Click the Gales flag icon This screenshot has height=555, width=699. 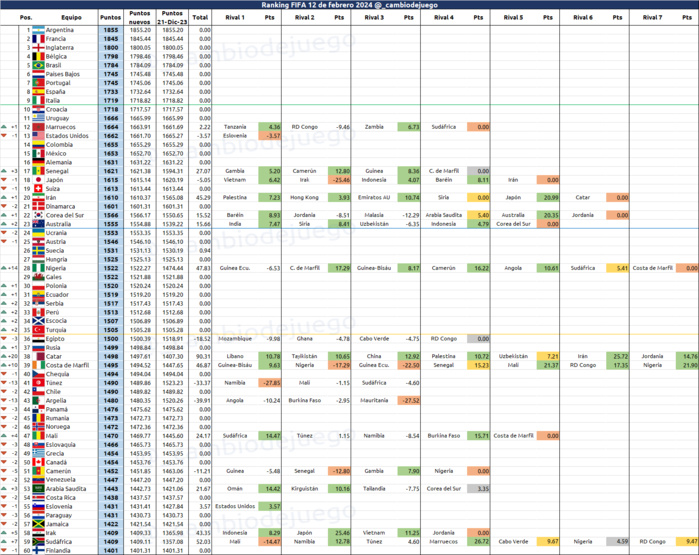[38, 277]
